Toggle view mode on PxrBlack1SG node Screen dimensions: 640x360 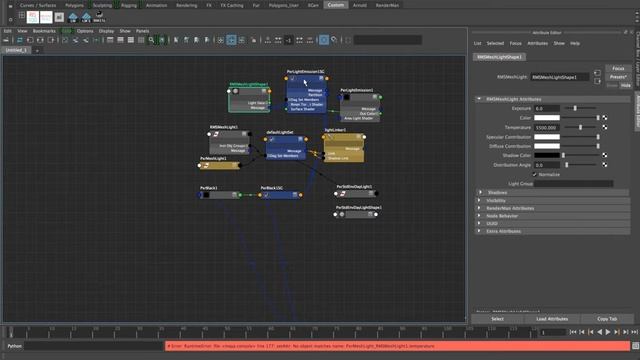click(x=295, y=195)
